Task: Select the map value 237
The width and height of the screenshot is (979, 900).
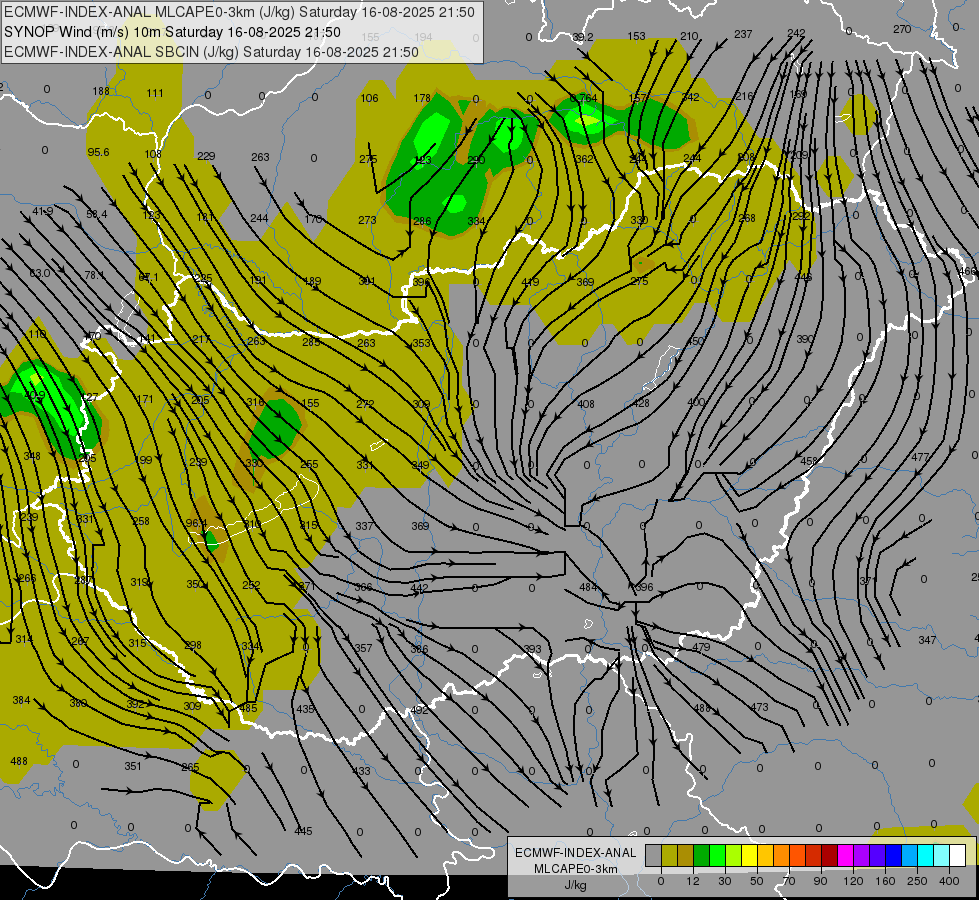Action: [x=743, y=34]
